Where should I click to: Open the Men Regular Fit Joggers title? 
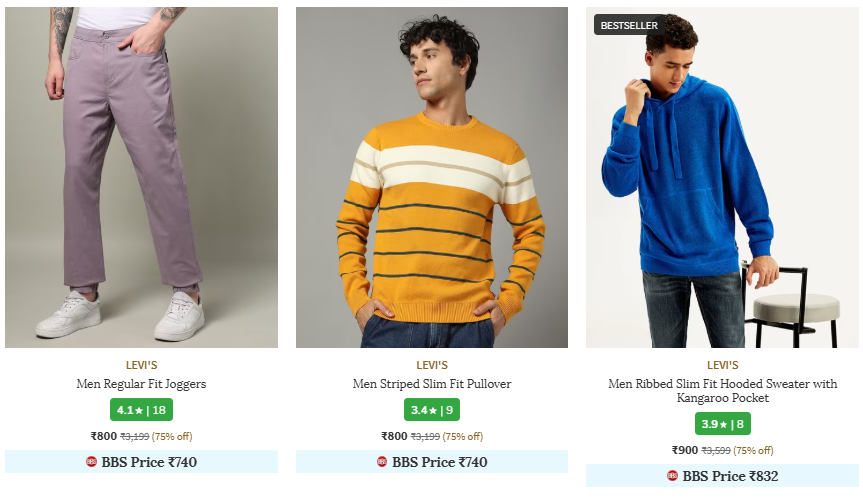pos(141,384)
